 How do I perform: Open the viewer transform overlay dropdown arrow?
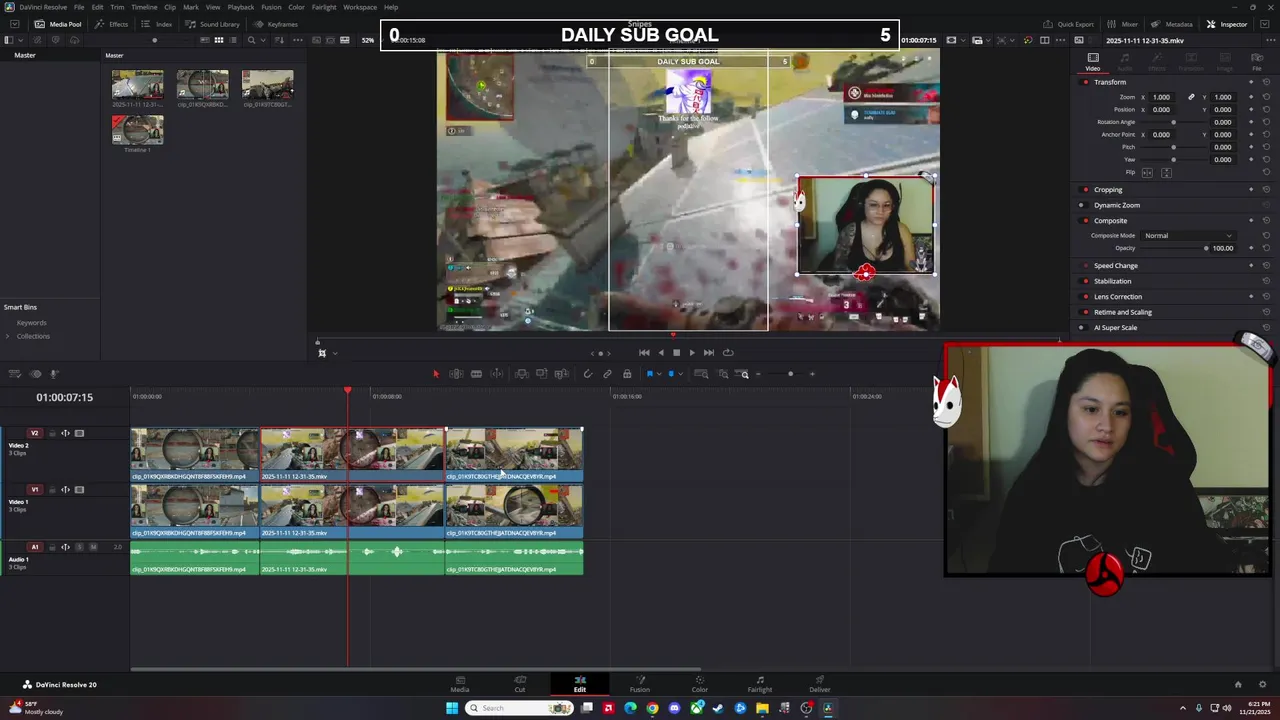click(334, 352)
